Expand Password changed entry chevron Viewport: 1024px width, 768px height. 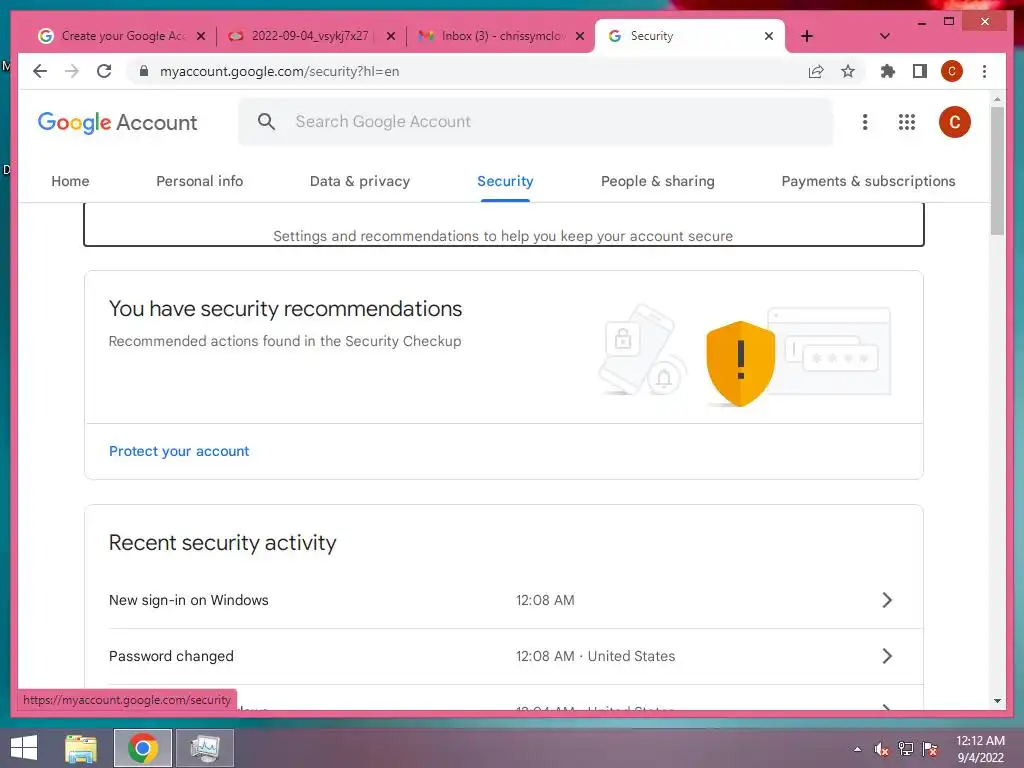(x=886, y=656)
